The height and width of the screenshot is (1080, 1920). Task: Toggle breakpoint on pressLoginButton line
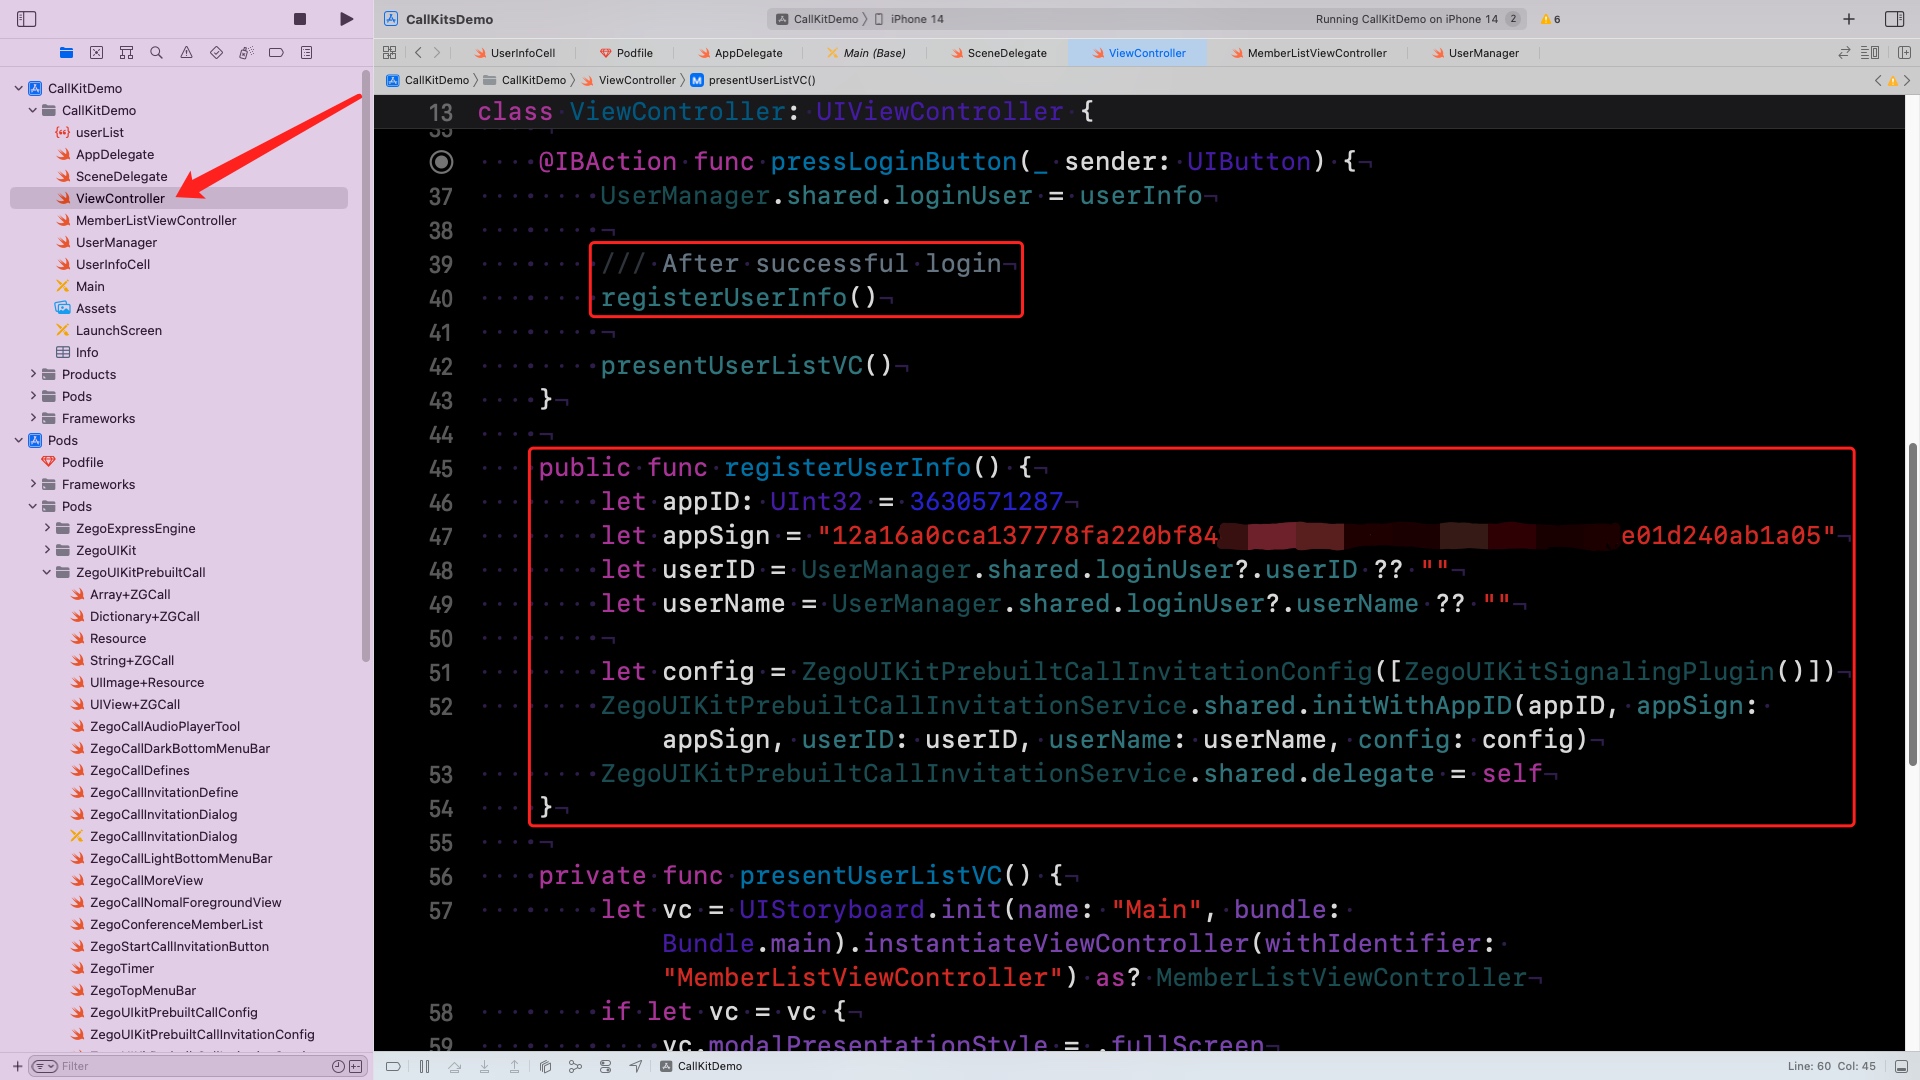[441, 162]
